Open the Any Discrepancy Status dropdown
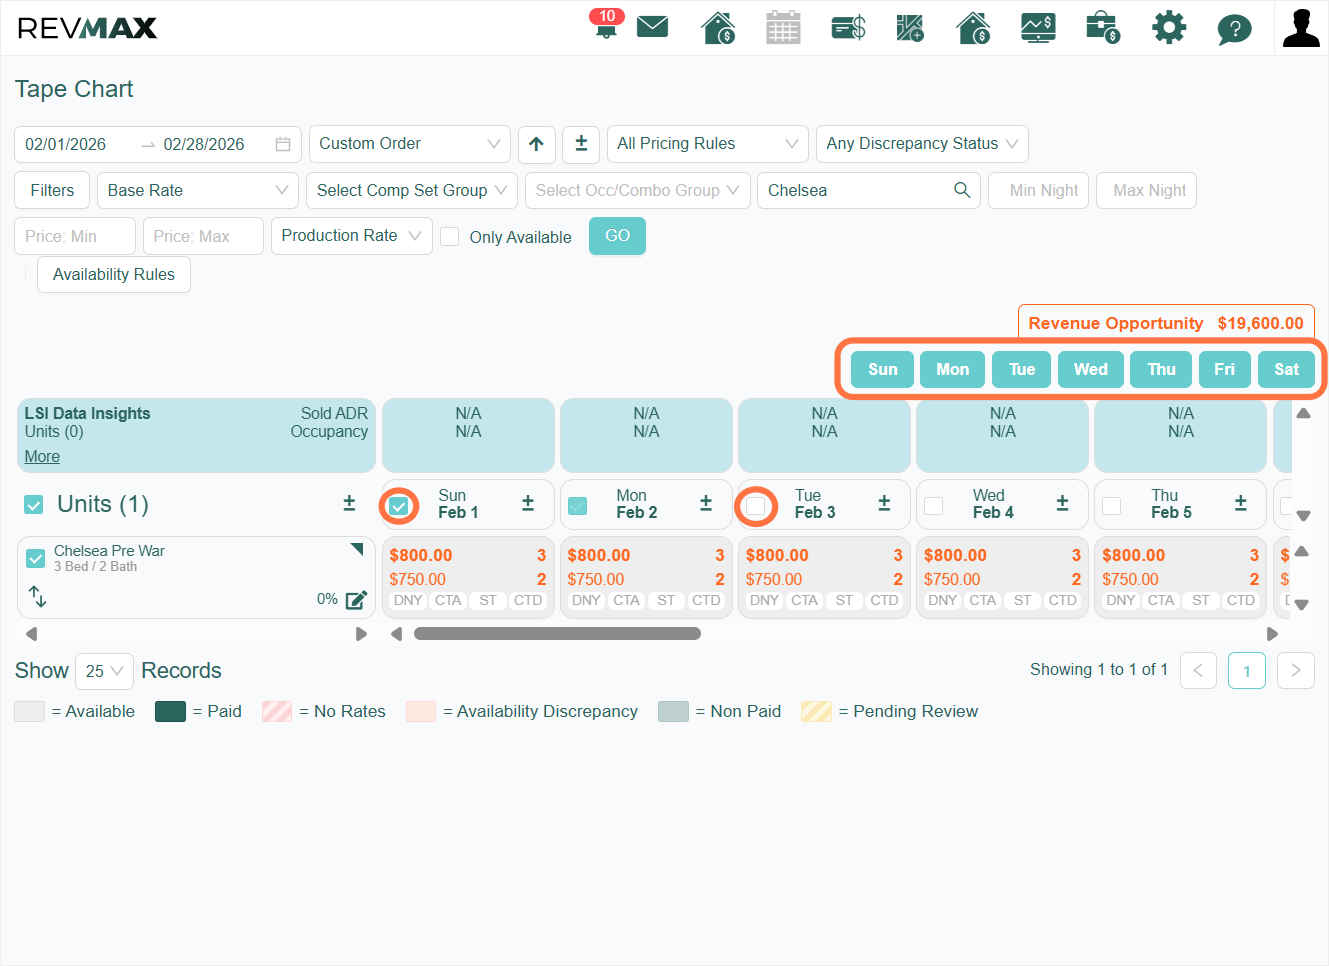Screen dimensions: 1329x966 922,144
